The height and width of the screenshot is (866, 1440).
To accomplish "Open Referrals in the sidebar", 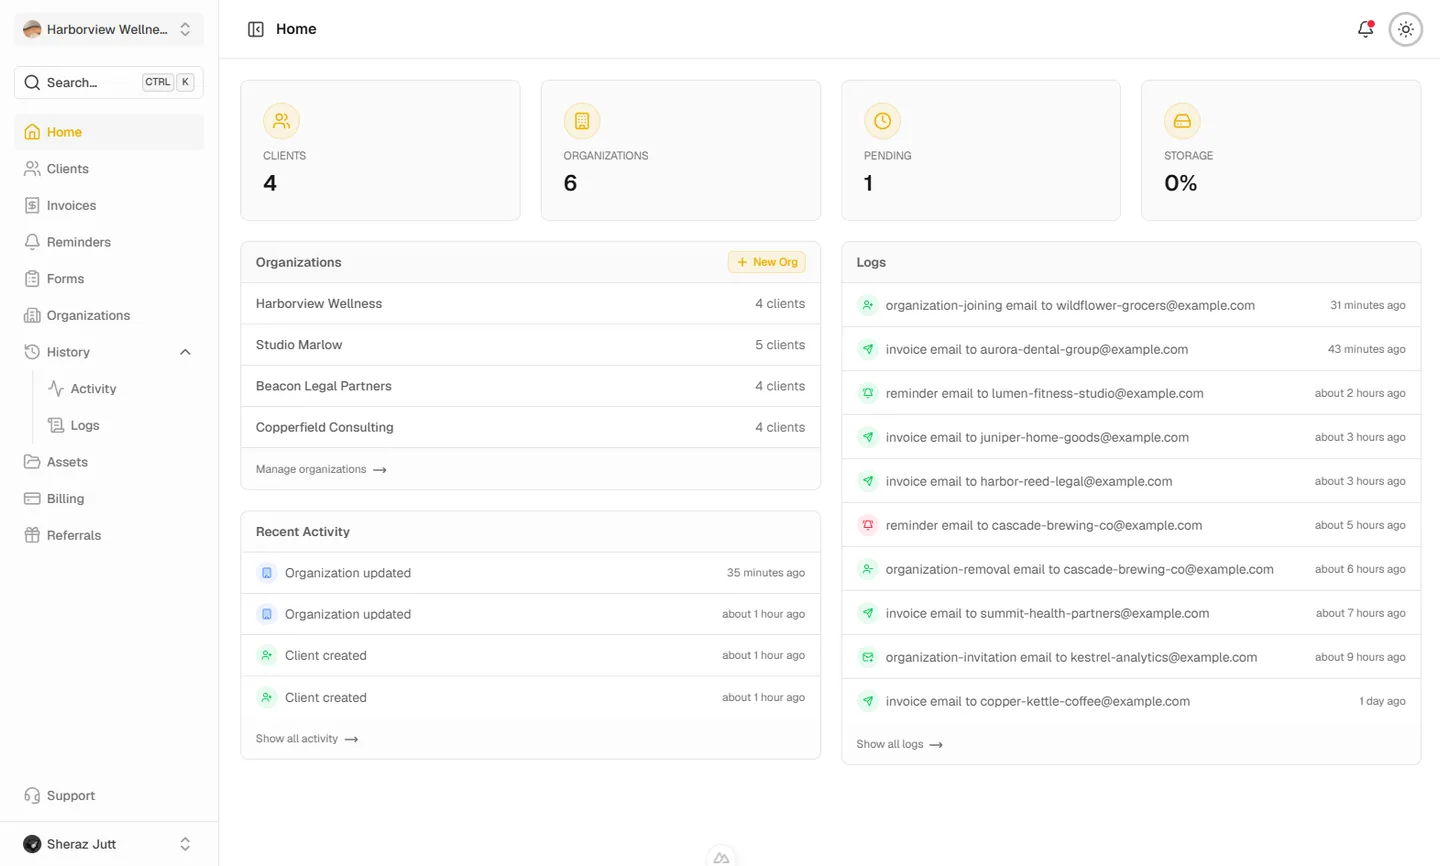I will pos(108,535).
